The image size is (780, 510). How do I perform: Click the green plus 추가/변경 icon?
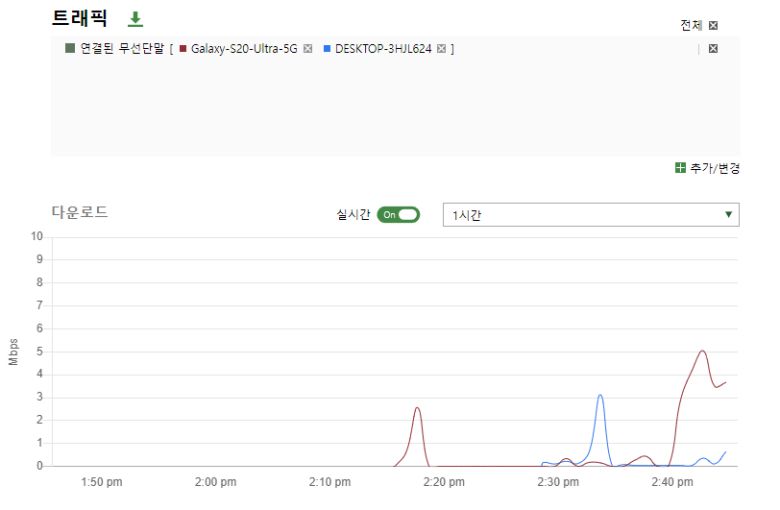coord(681,168)
